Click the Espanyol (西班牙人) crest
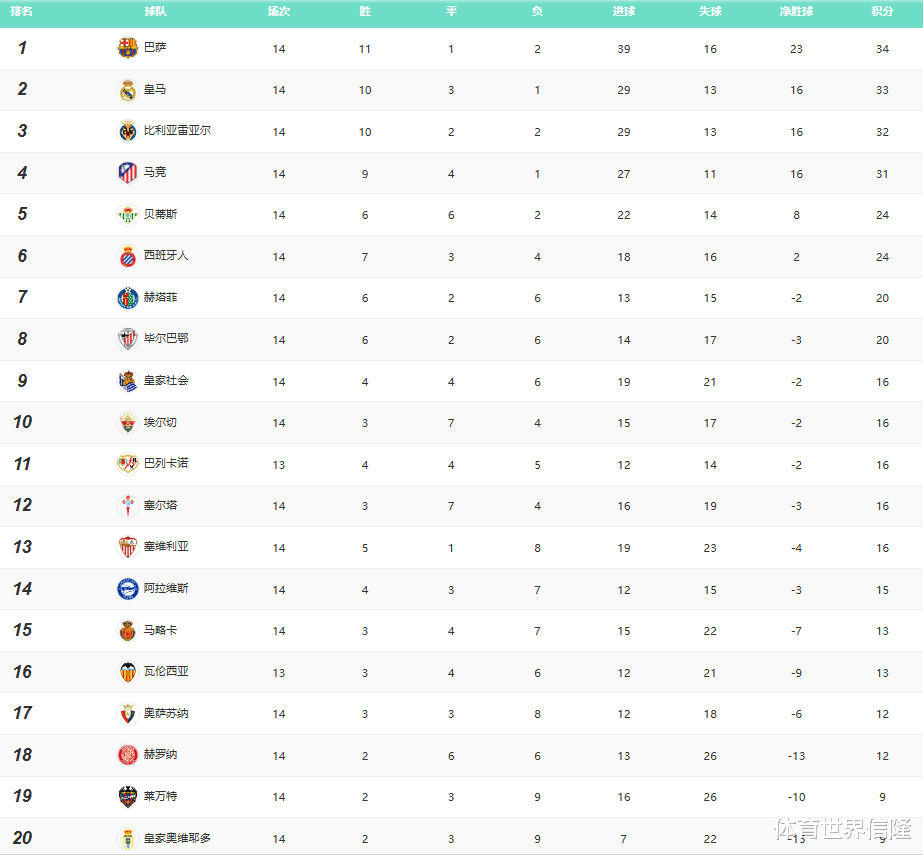Viewport: 923px width, 855px height. click(128, 256)
